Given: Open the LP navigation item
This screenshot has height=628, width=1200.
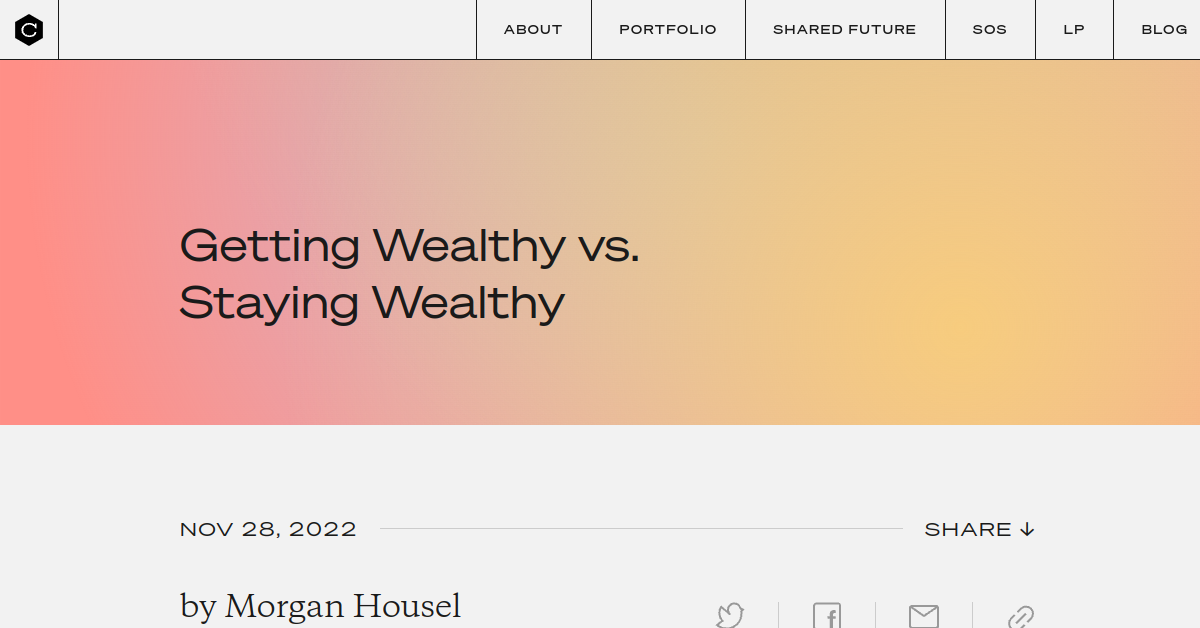Looking at the screenshot, I should (x=1074, y=29).
